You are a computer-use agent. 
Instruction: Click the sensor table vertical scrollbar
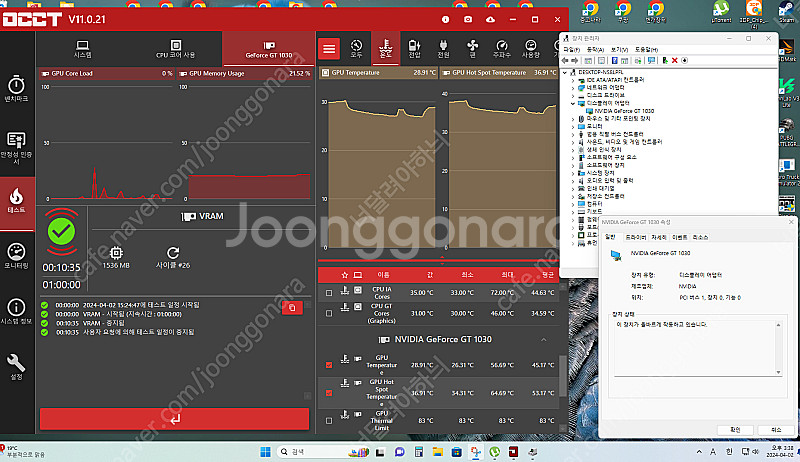pyautogui.click(x=563, y=376)
